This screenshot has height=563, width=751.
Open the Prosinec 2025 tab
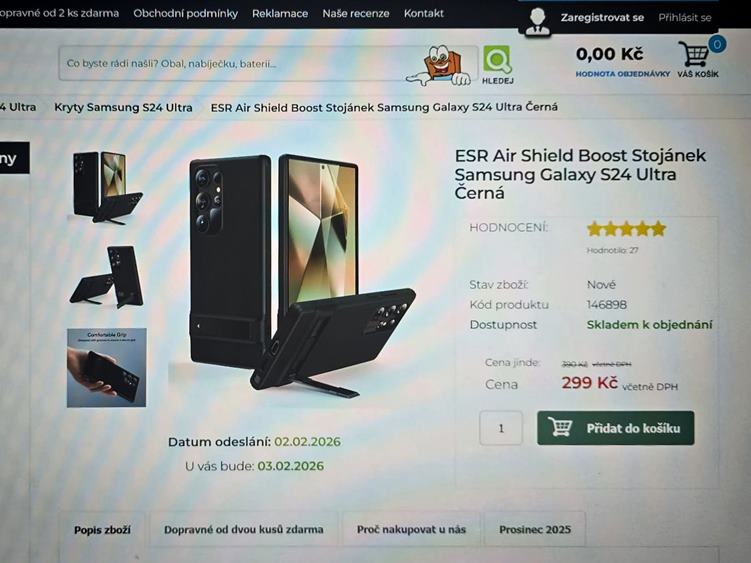(x=535, y=529)
